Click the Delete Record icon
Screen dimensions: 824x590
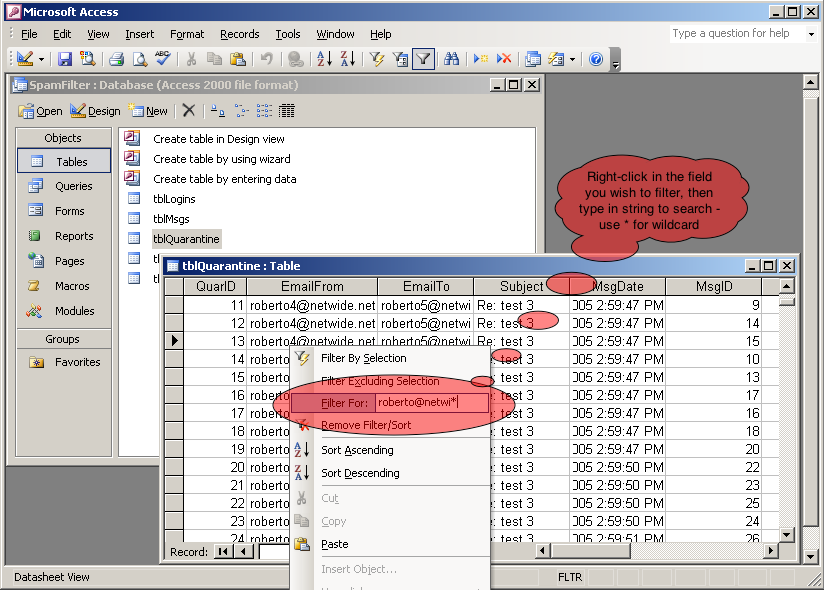click(x=503, y=59)
